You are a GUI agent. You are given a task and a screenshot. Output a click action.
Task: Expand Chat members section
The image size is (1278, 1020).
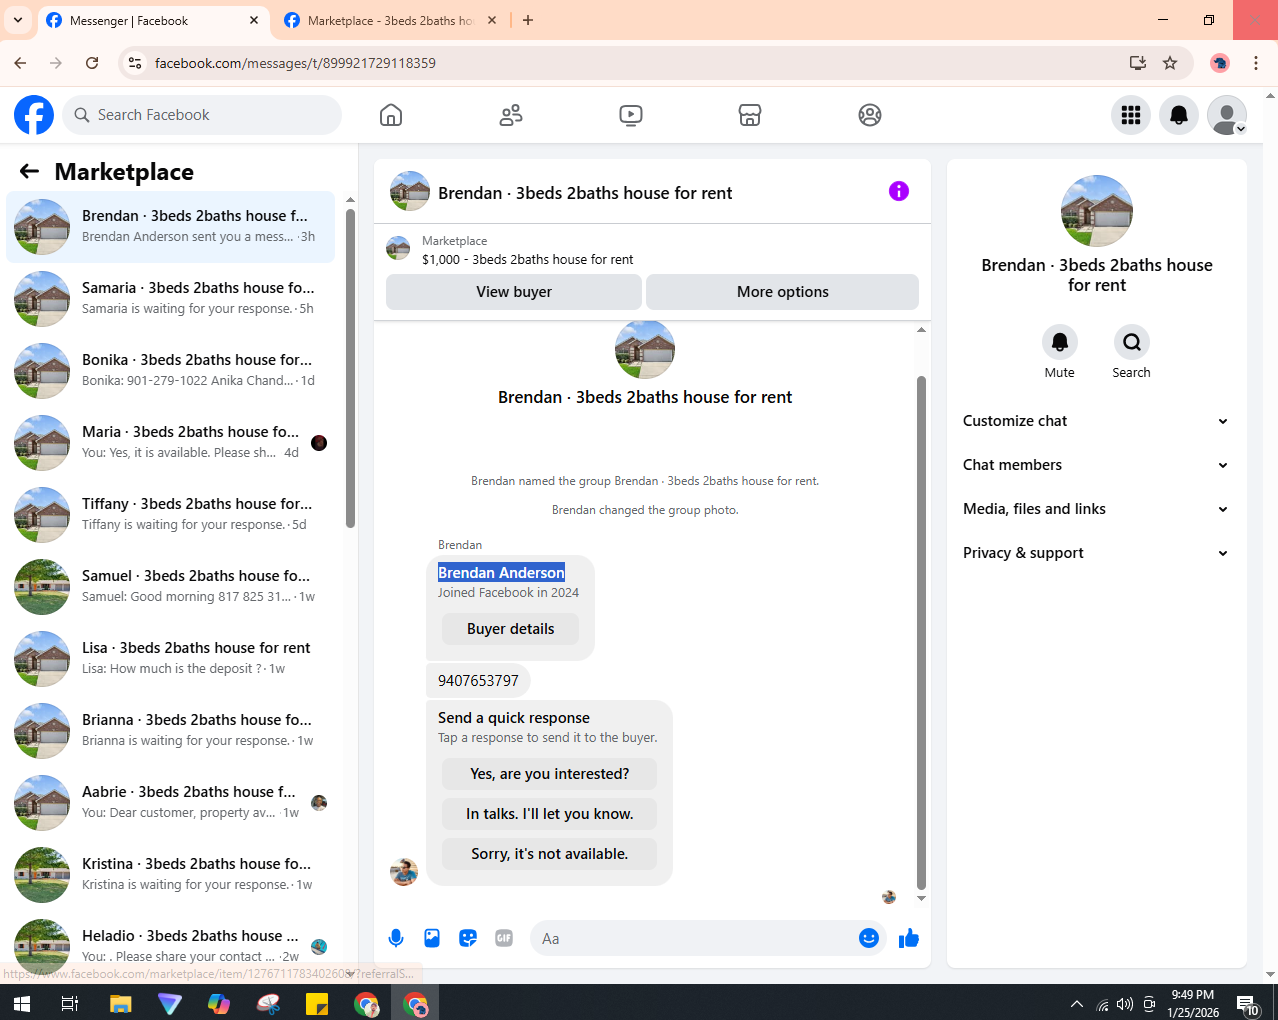pyautogui.click(x=1096, y=465)
